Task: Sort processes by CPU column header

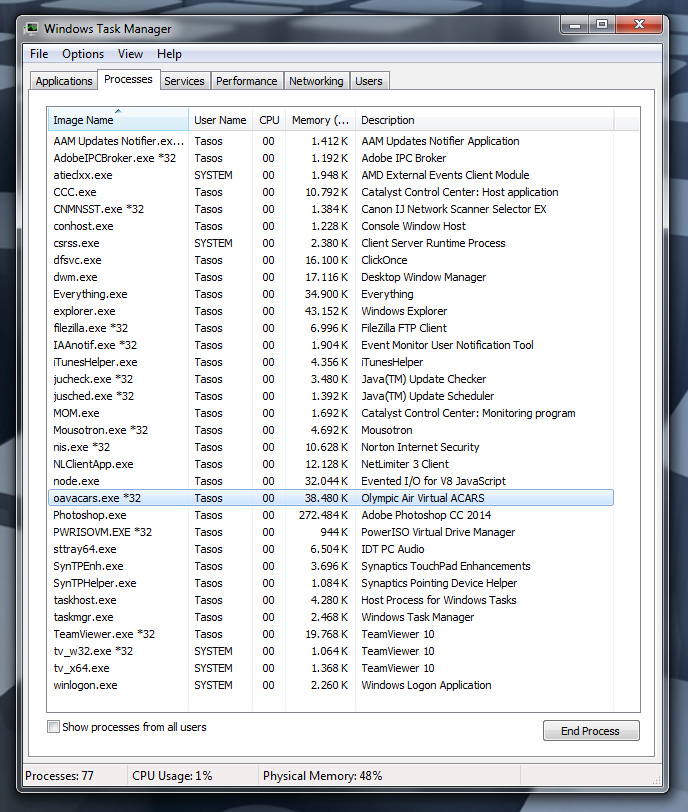Action: click(x=269, y=120)
